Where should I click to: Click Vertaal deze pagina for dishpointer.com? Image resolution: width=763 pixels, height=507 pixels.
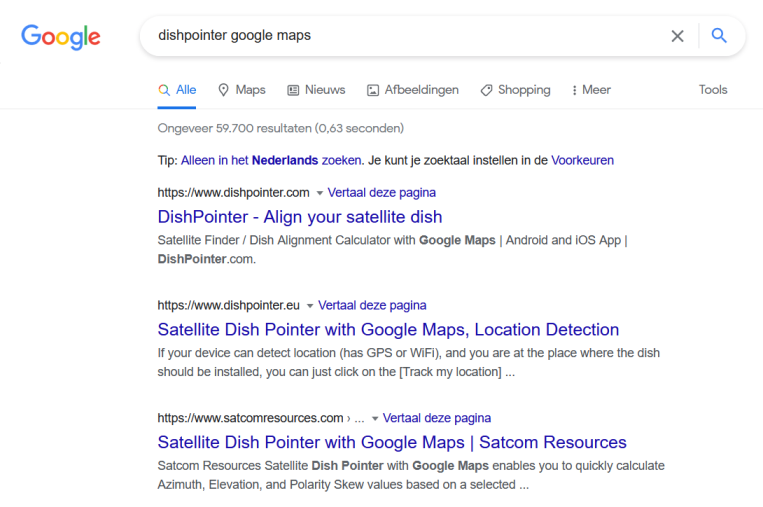click(x=382, y=193)
